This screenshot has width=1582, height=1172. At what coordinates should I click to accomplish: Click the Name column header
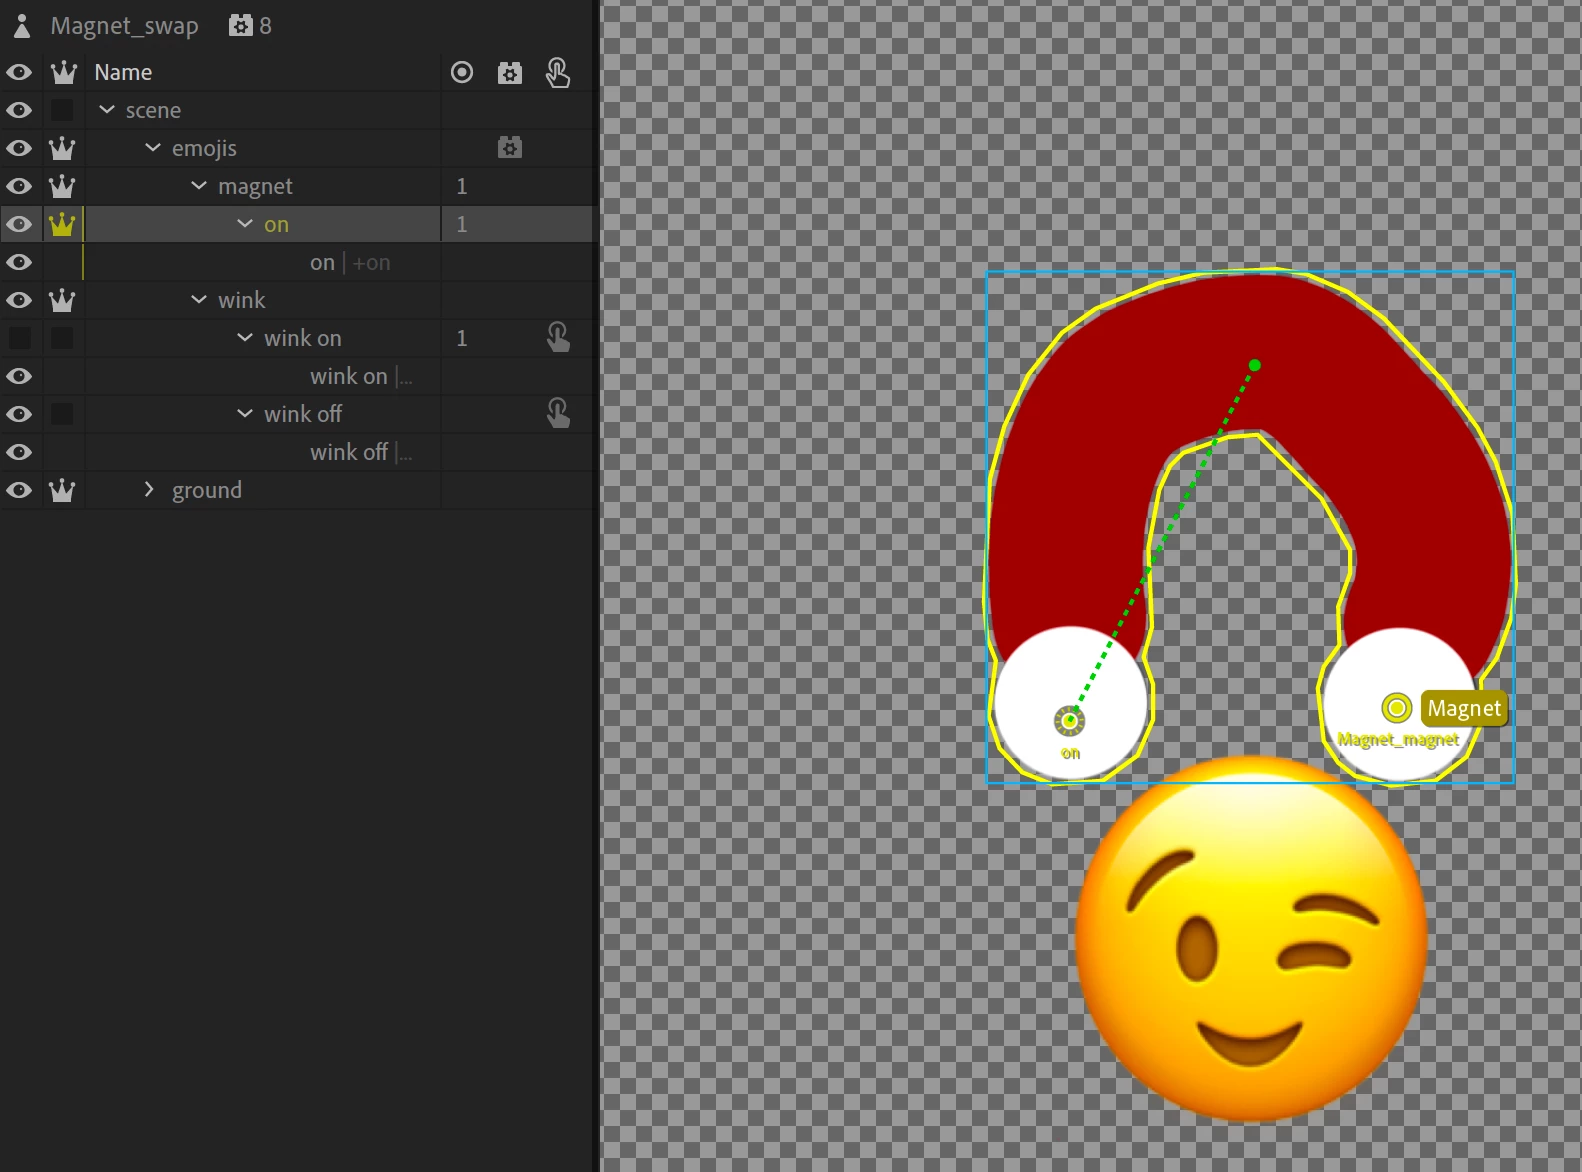tap(123, 72)
